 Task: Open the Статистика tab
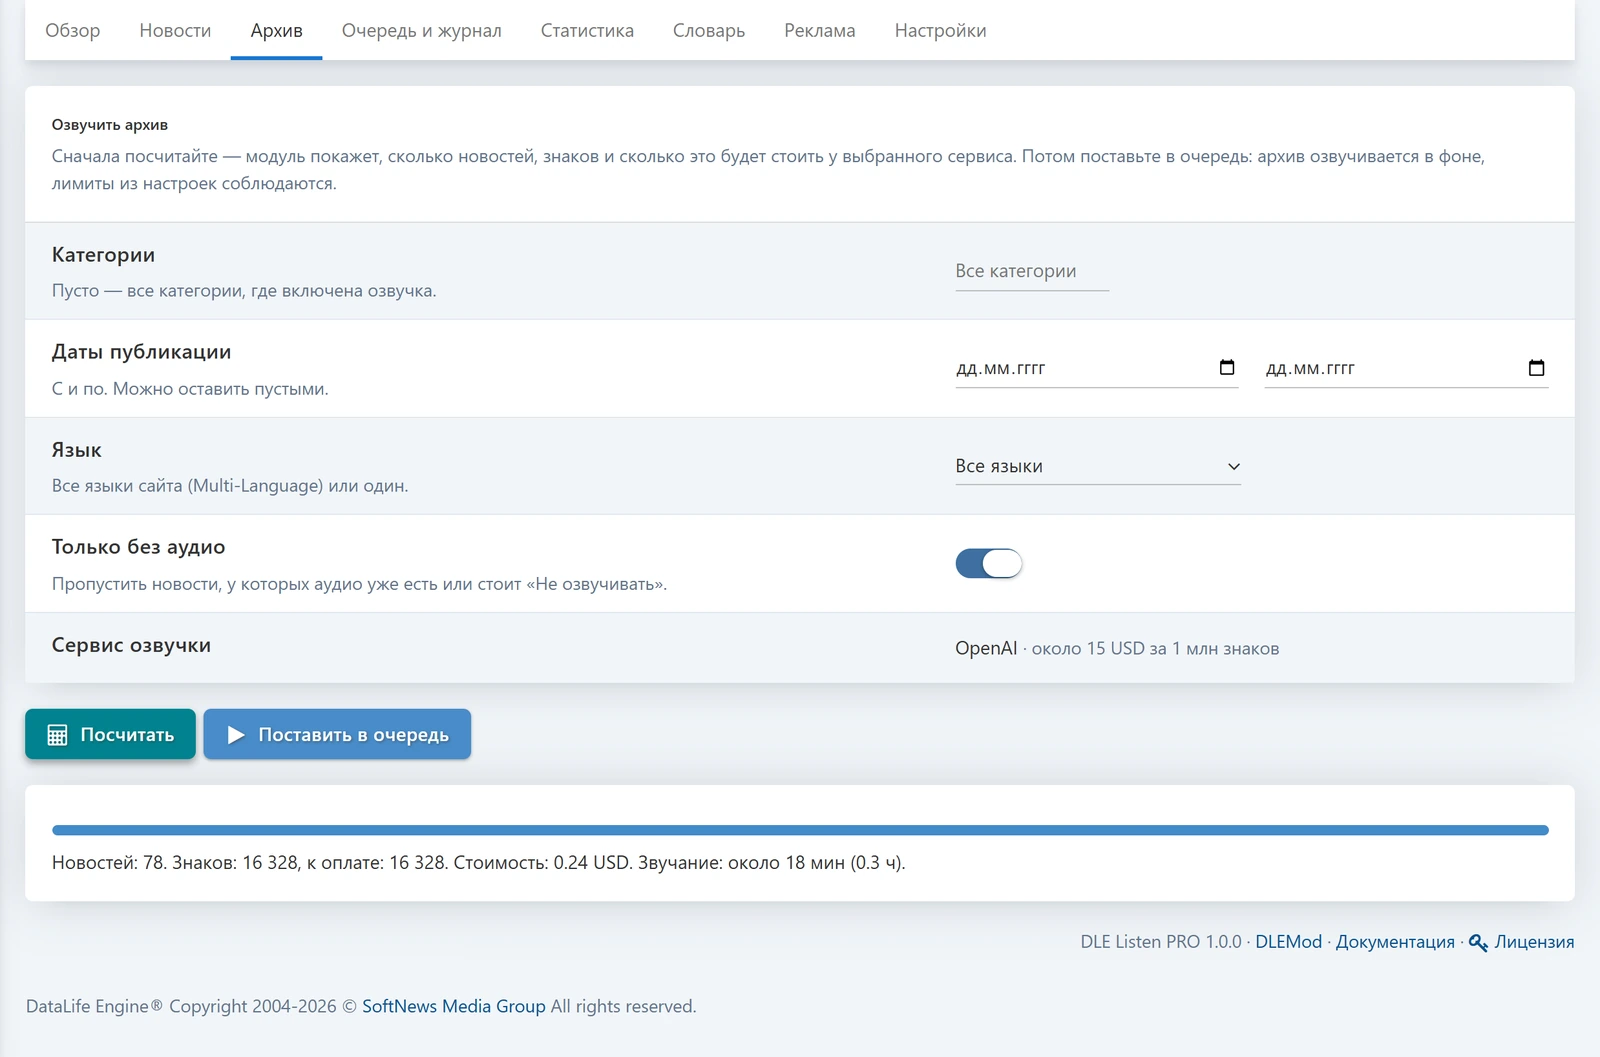pyautogui.click(x=587, y=30)
